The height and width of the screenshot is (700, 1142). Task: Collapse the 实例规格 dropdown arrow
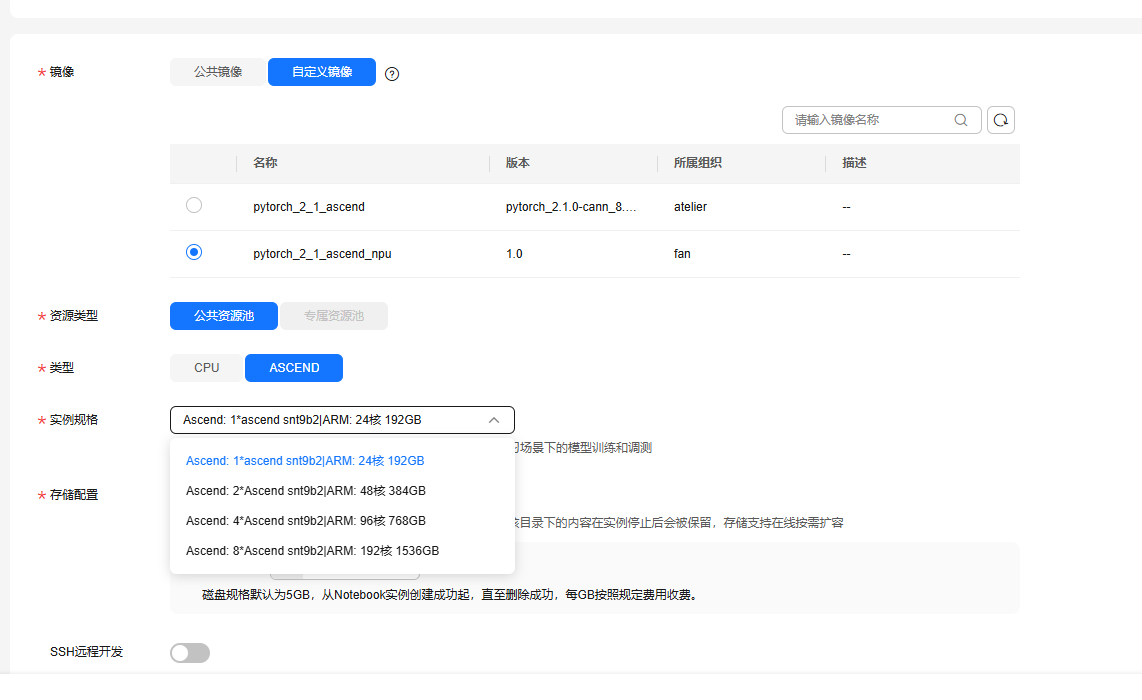click(x=494, y=420)
